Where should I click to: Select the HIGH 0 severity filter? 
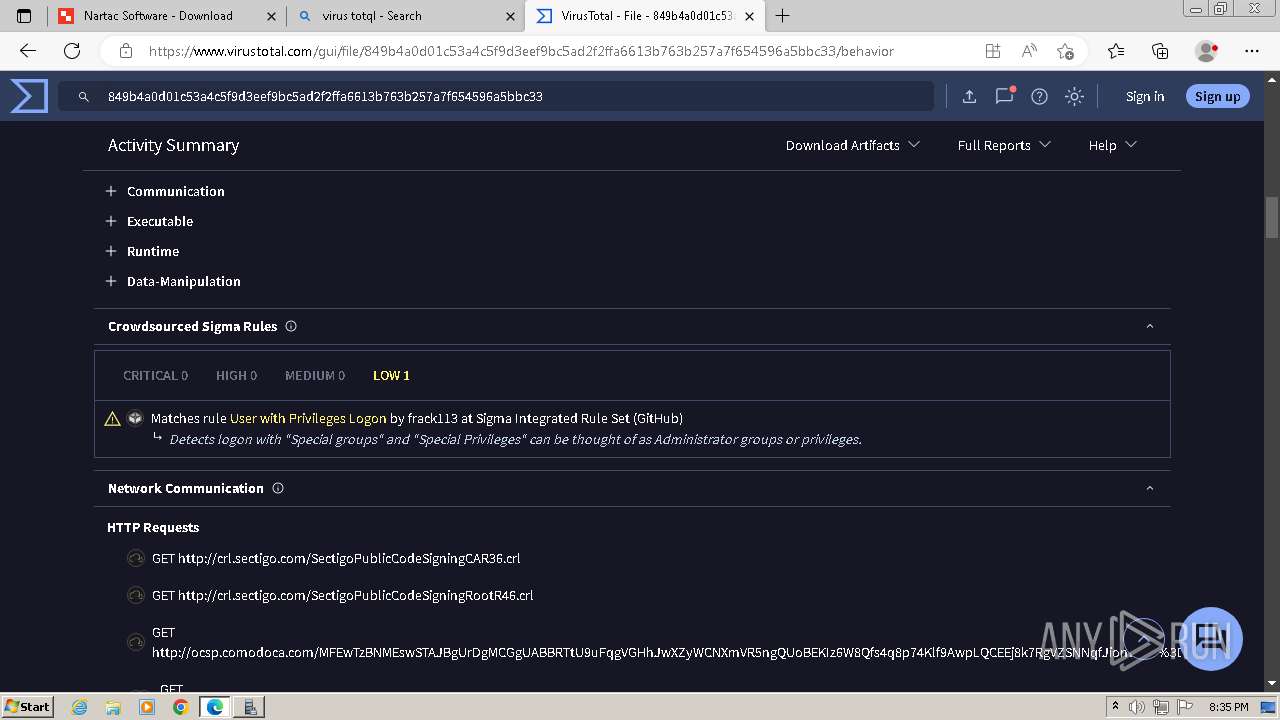236,375
